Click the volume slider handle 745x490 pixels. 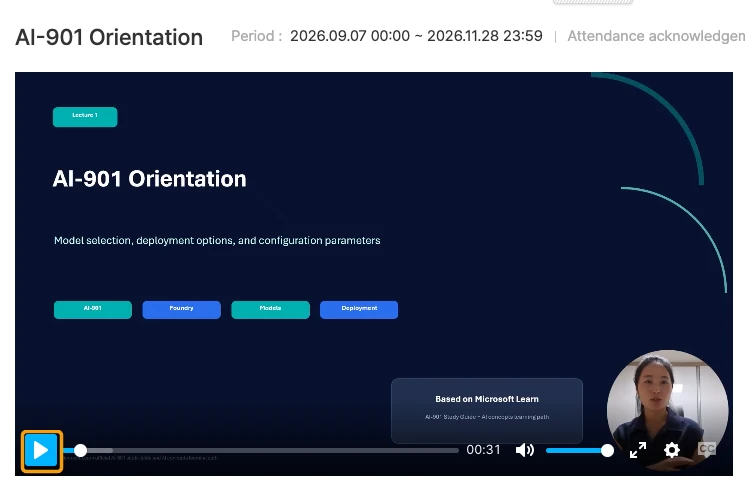[607, 451]
